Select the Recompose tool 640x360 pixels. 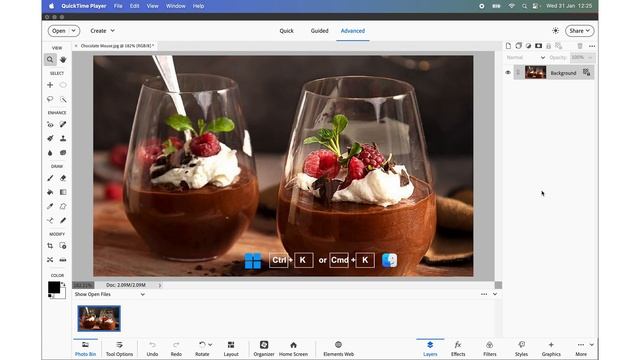click(63, 246)
